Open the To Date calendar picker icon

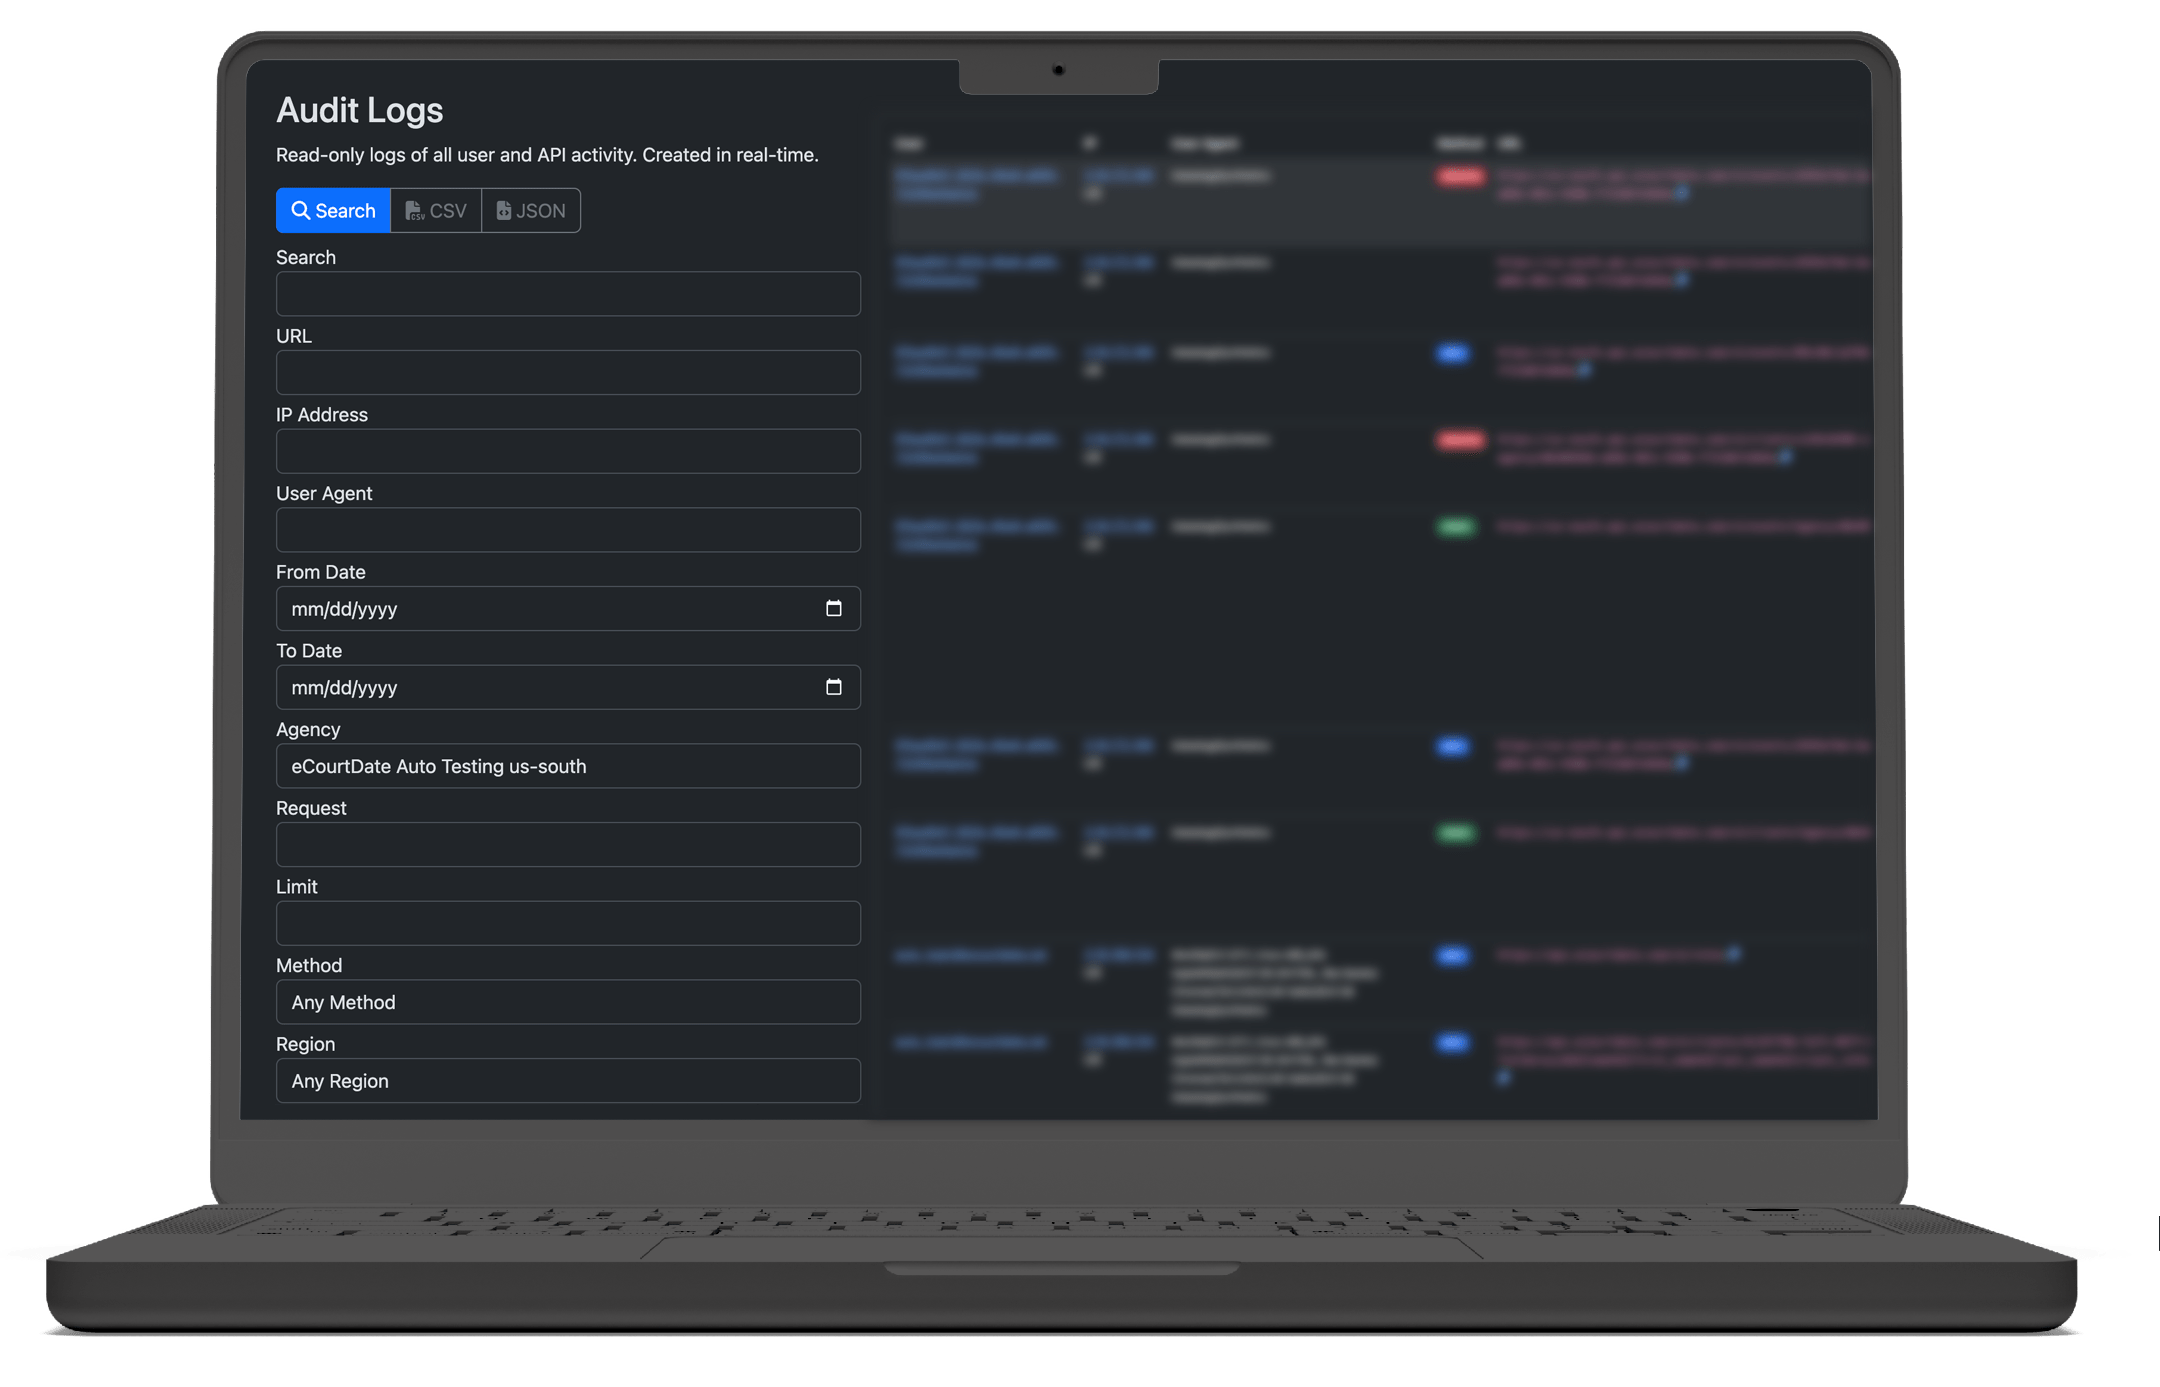point(833,687)
